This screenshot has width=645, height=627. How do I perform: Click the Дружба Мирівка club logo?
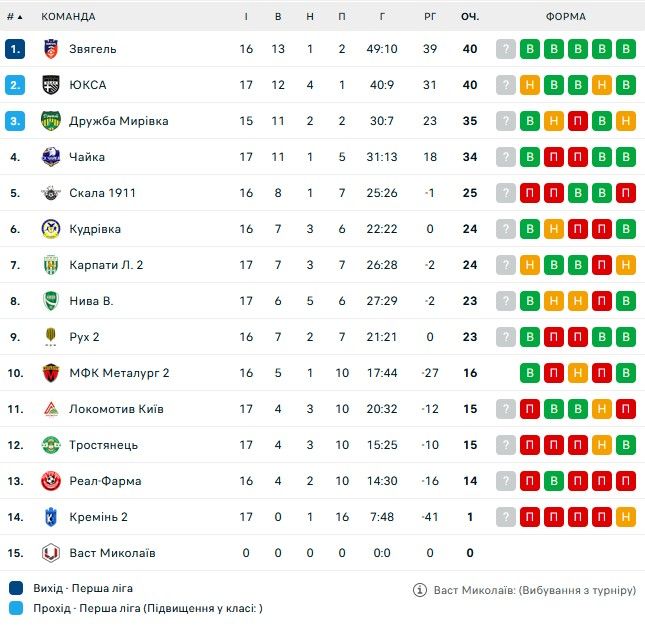pos(51,121)
